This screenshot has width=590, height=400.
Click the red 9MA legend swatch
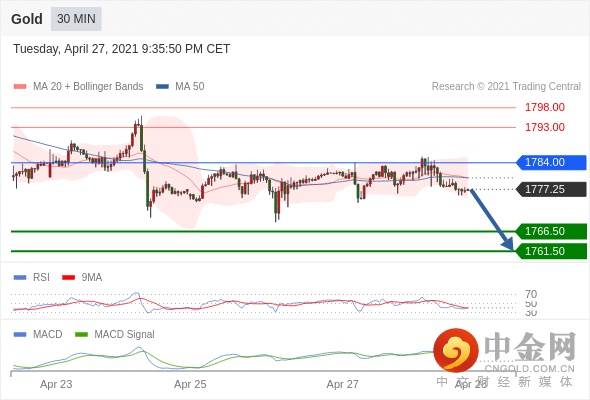pyautogui.click(x=68, y=278)
